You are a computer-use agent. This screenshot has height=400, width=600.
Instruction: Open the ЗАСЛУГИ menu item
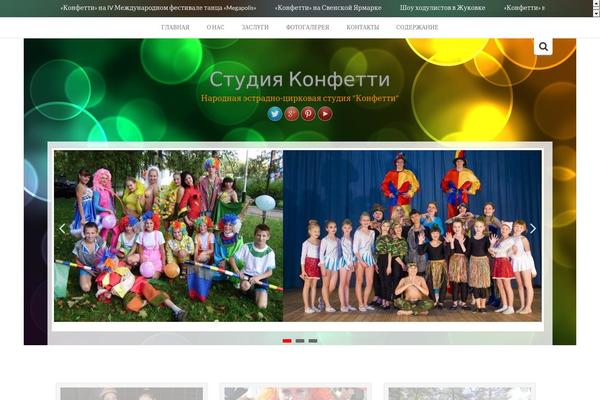(255, 27)
